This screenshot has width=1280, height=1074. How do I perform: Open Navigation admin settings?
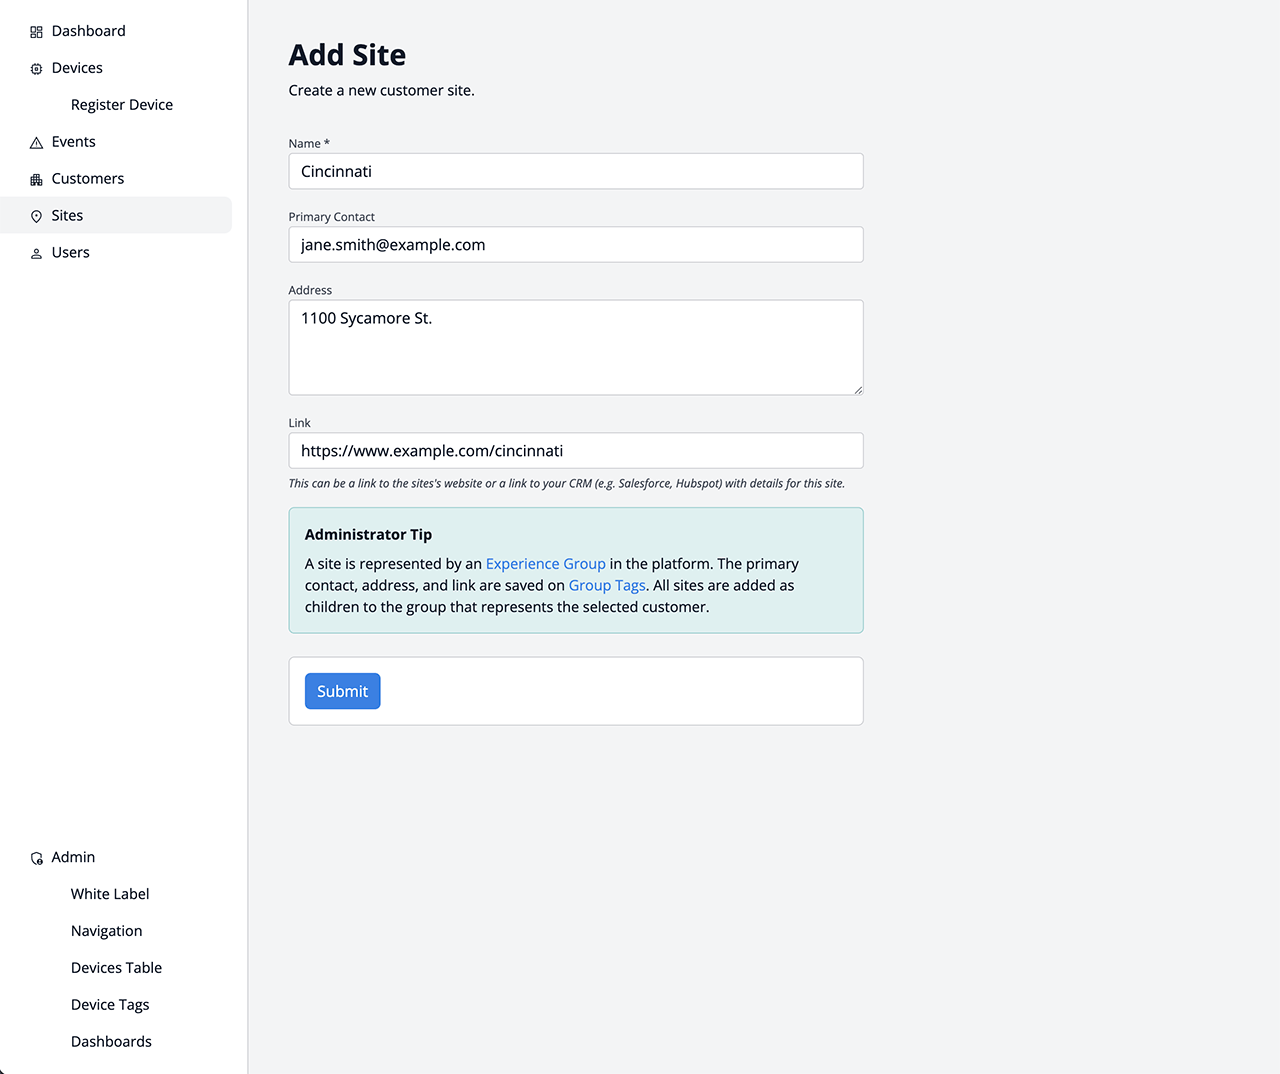point(106,931)
